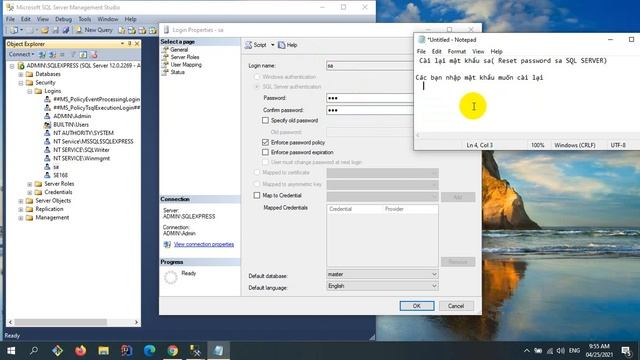Viewport: 640px width, 360px height.
Task: Expand the Server Roles folder in tree
Action: (29, 184)
